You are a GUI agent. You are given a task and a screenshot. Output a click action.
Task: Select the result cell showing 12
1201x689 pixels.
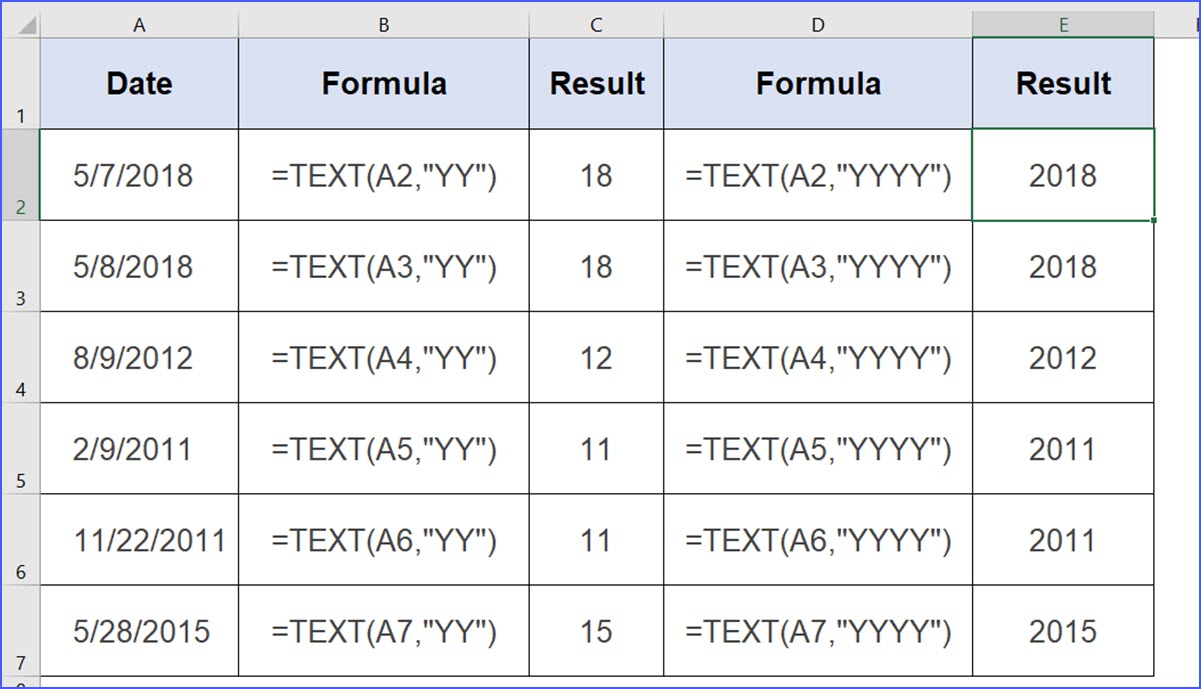596,358
